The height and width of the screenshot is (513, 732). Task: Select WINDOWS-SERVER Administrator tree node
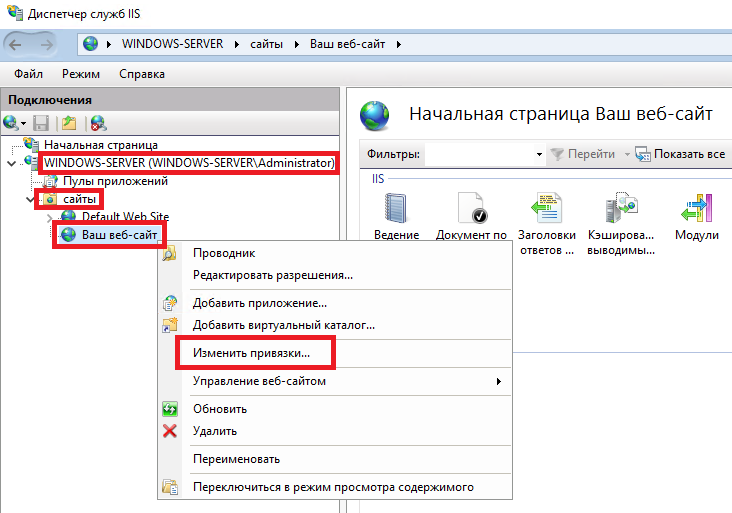tap(189, 163)
